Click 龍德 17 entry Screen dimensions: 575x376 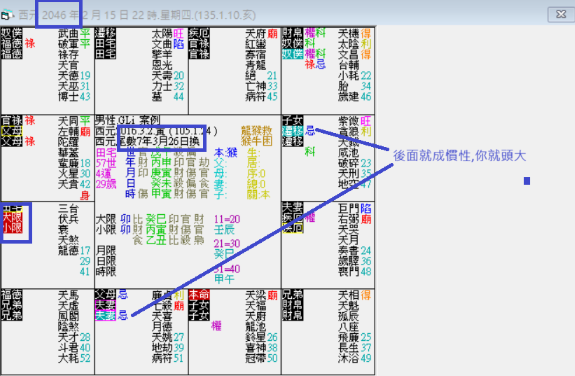(74, 251)
